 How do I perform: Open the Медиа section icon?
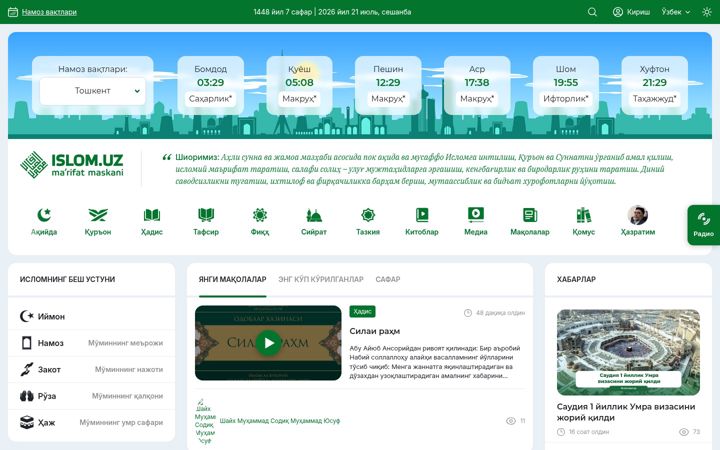point(476,215)
